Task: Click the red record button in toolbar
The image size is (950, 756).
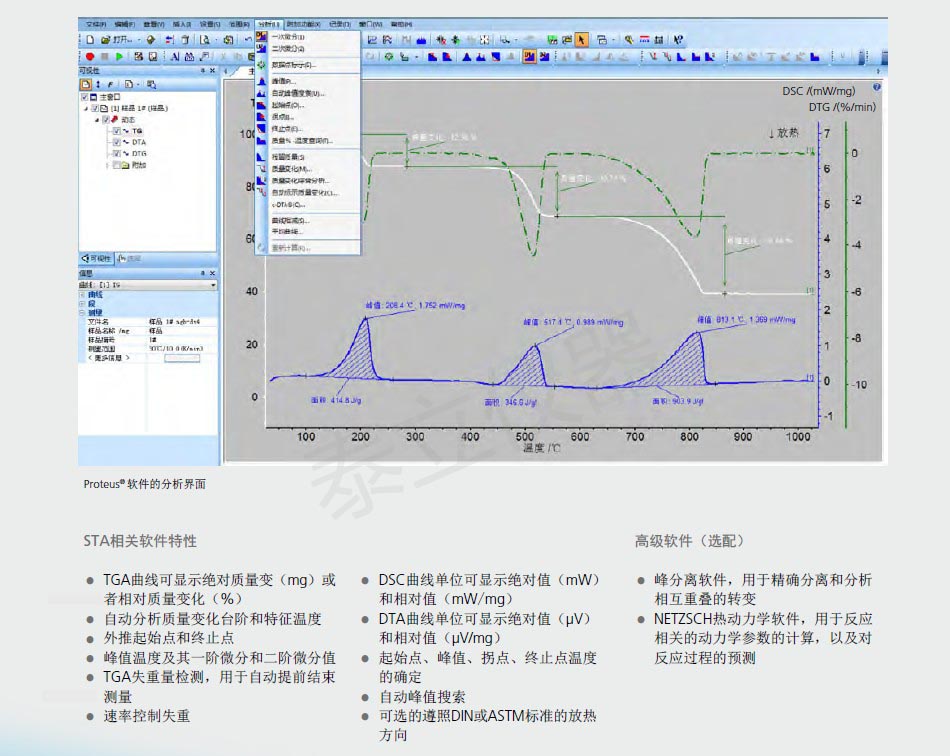Action: pos(90,57)
